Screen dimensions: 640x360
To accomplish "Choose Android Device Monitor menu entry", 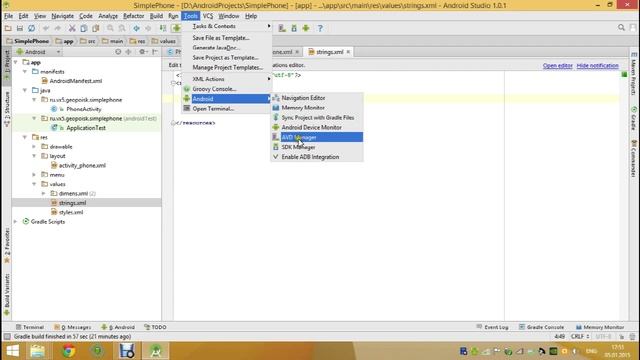I will point(317,127).
